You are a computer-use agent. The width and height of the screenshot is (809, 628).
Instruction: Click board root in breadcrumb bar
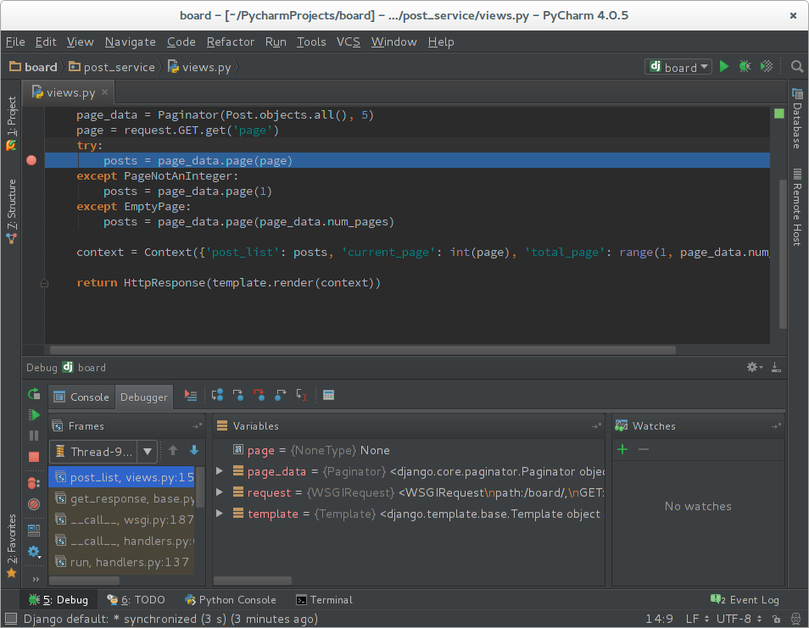tap(34, 67)
